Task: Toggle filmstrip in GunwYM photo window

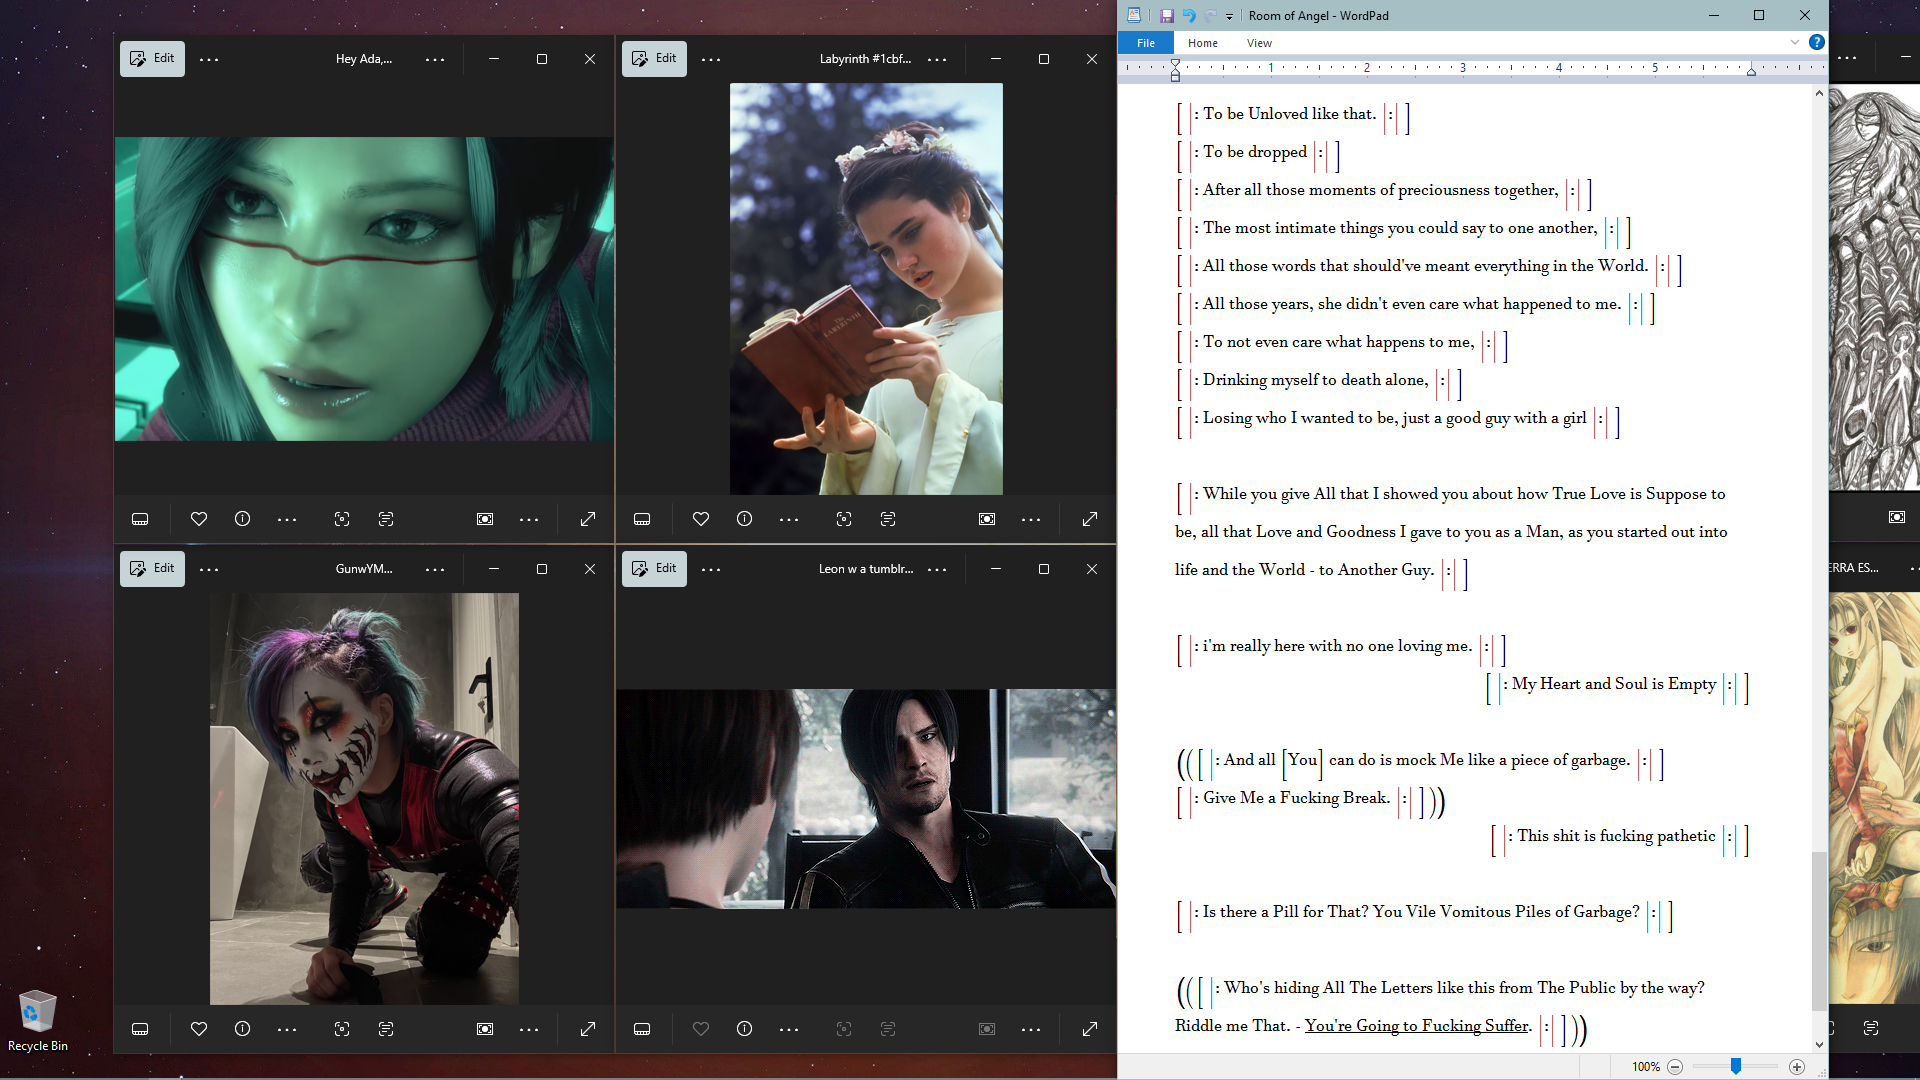Action: pyautogui.click(x=140, y=1029)
